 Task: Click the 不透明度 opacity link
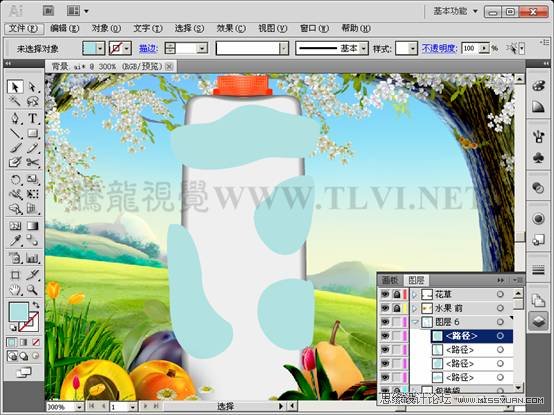[x=440, y=48]
